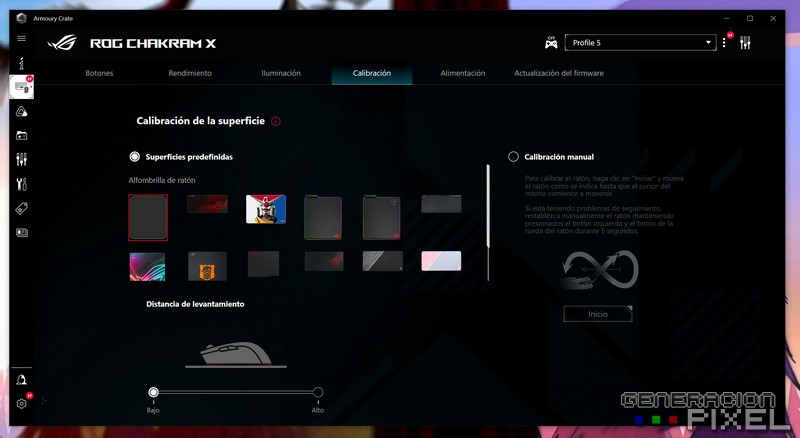Screen dimensions: 800x438
Task: Select the red ROG wide mouse pad thumbnail
Action: pos(207,204)
